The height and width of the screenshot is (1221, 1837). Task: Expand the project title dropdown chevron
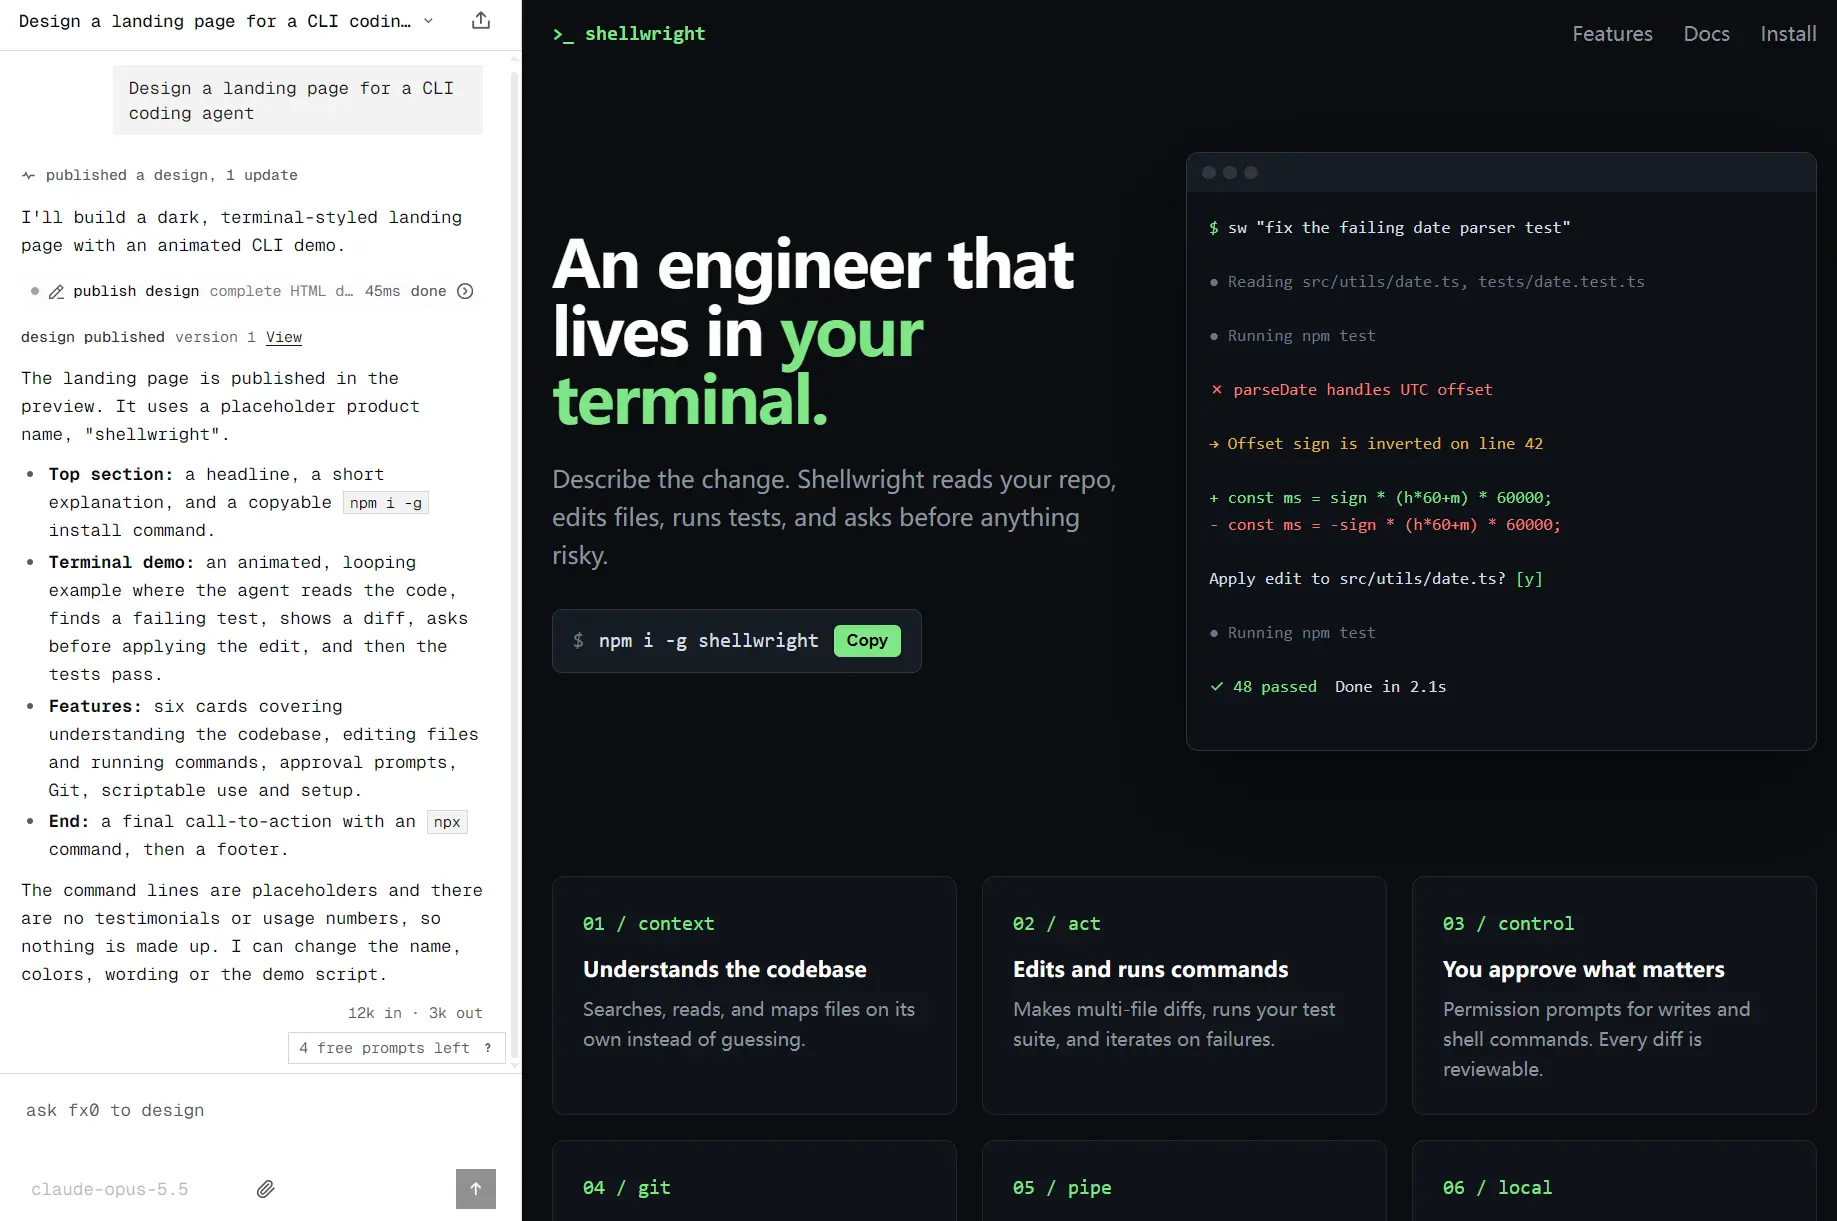[x=429, y=21]
